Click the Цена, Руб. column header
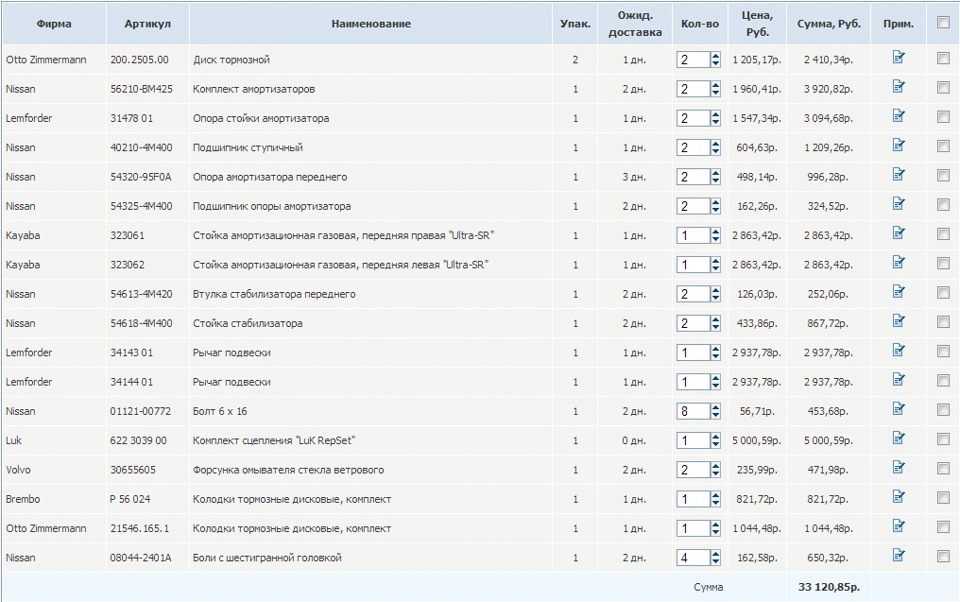960x602 pixels. click(757, 24)
